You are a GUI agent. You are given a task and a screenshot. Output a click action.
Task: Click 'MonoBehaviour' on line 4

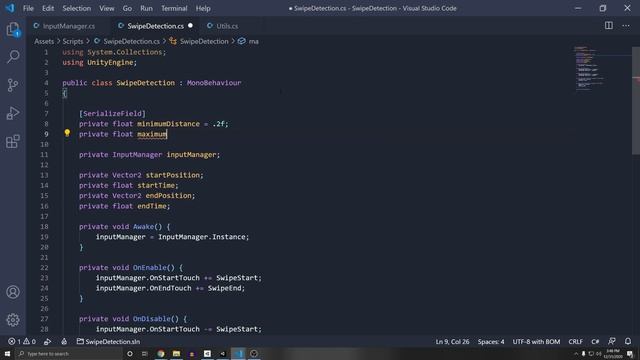click(214, 82)
